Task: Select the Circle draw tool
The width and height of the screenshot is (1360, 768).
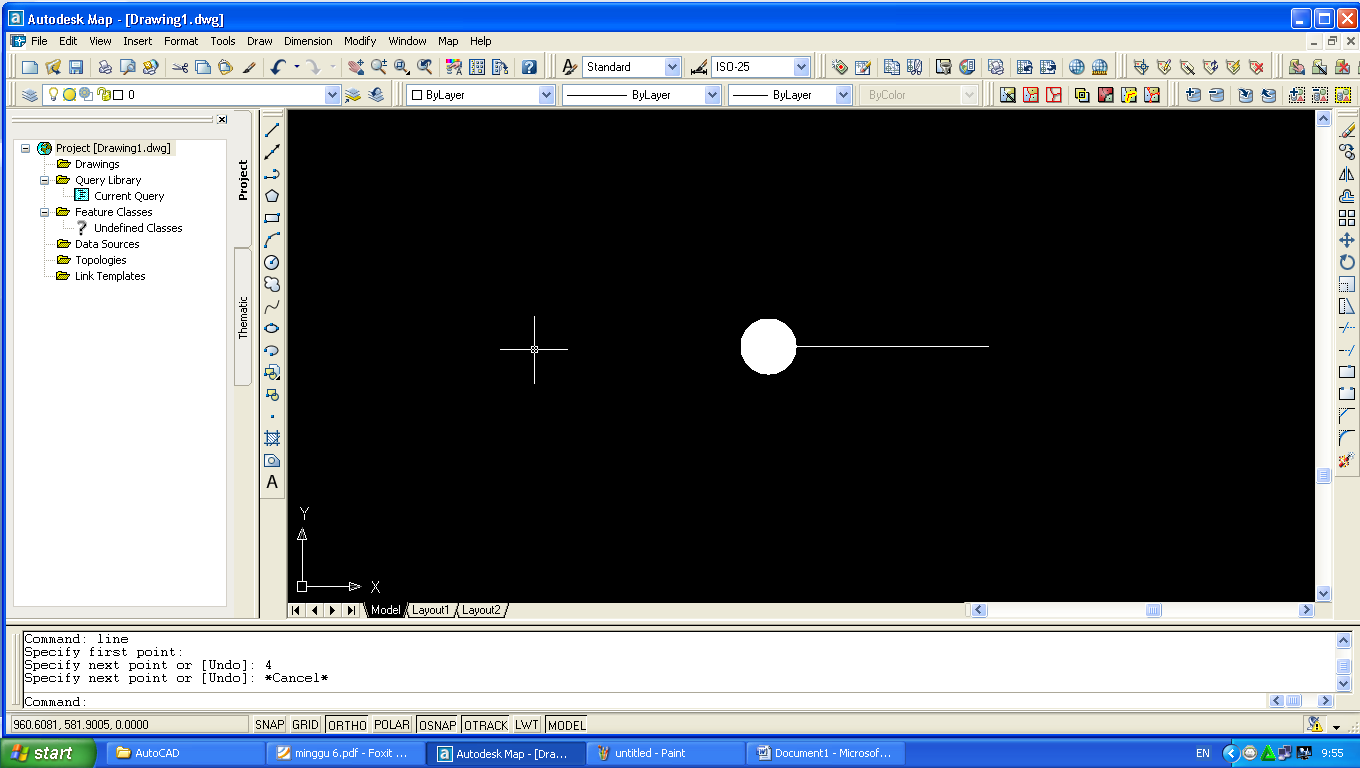Action: pyautogui.click(x=272, y=262)
